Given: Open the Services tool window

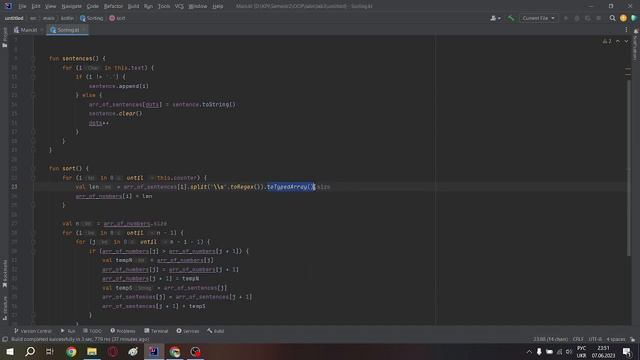Looking at the screenshot, I should click(x=188, y=331).
